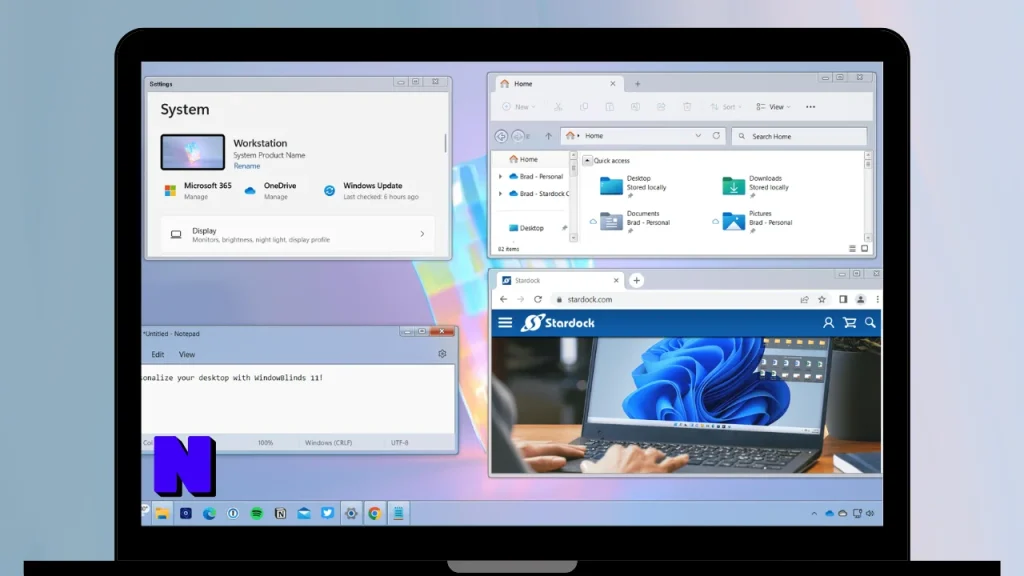Collapse the Quick access group
1024x576 pixels.
tap(587, 160)
